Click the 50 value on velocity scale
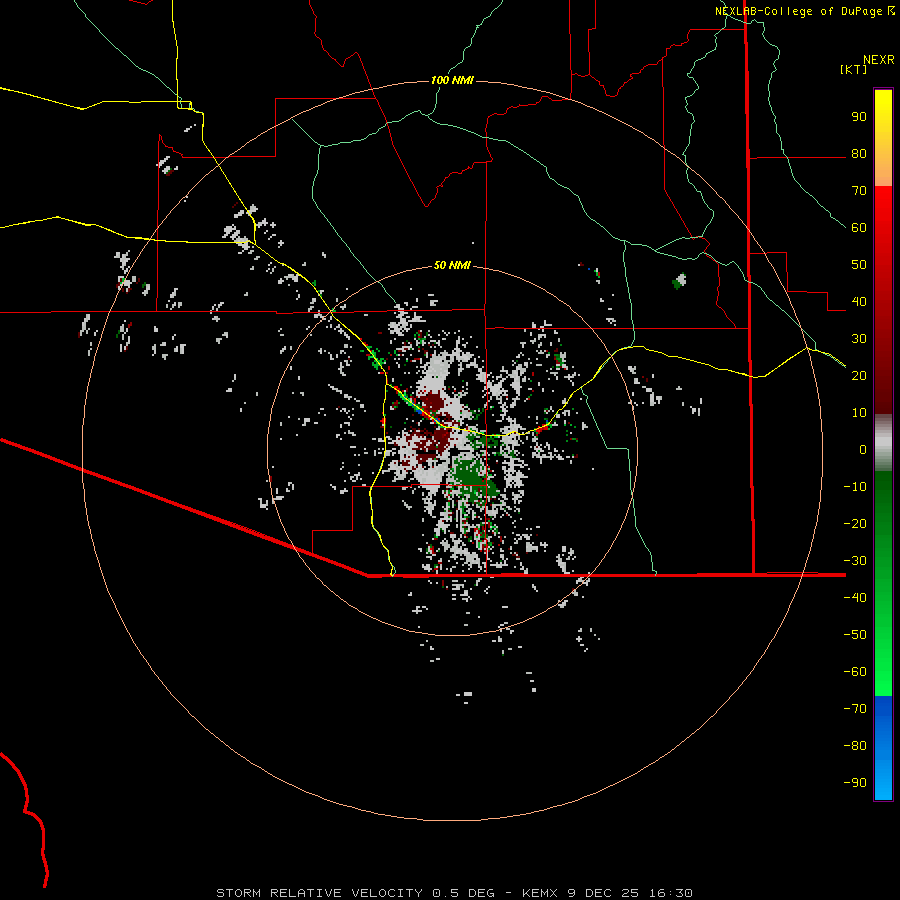This screenshot has width=900, height=900. click(x=859, y=265)
